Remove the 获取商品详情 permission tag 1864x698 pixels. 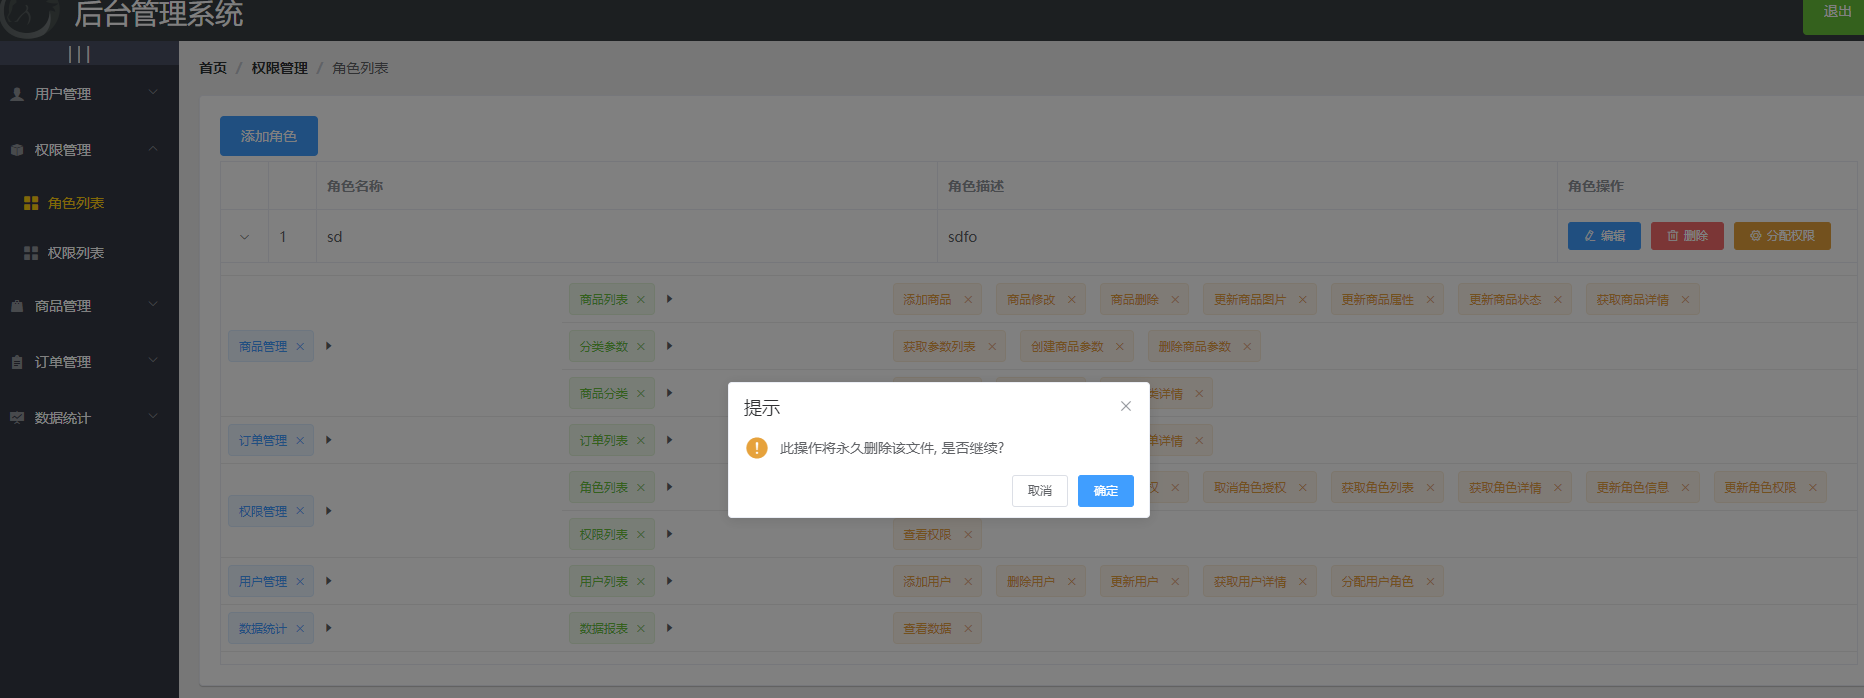[1686, 300]
